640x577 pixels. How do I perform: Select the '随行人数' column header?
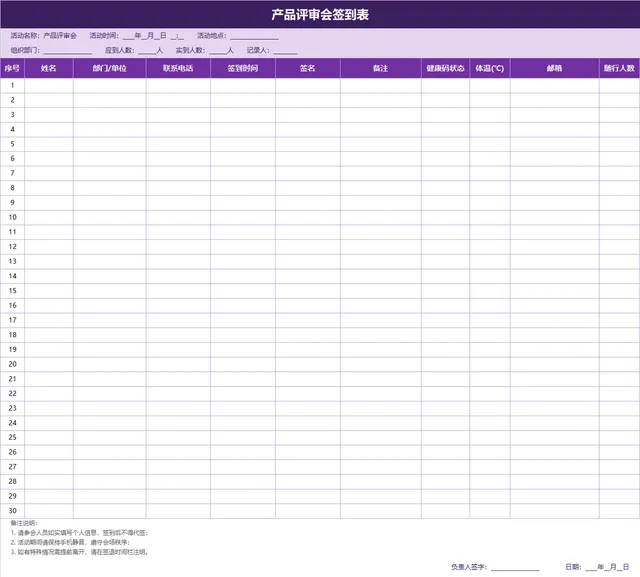(619, 68)
